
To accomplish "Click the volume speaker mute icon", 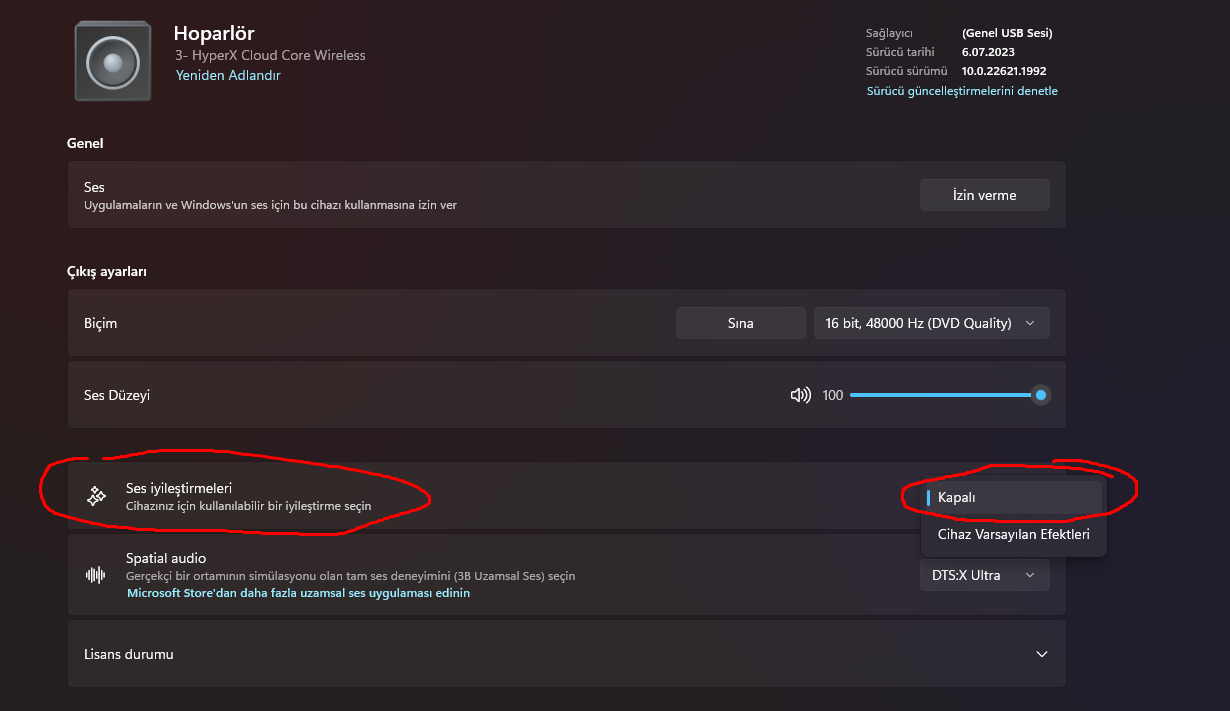I will tap(800, 395).
